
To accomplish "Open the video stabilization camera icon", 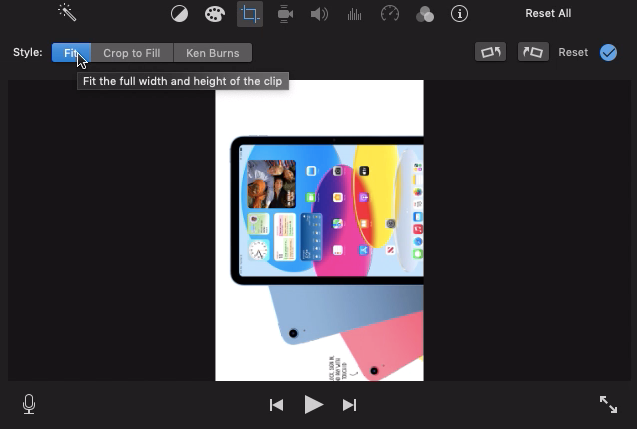I will pyautogui.click(x=285, y=14).
